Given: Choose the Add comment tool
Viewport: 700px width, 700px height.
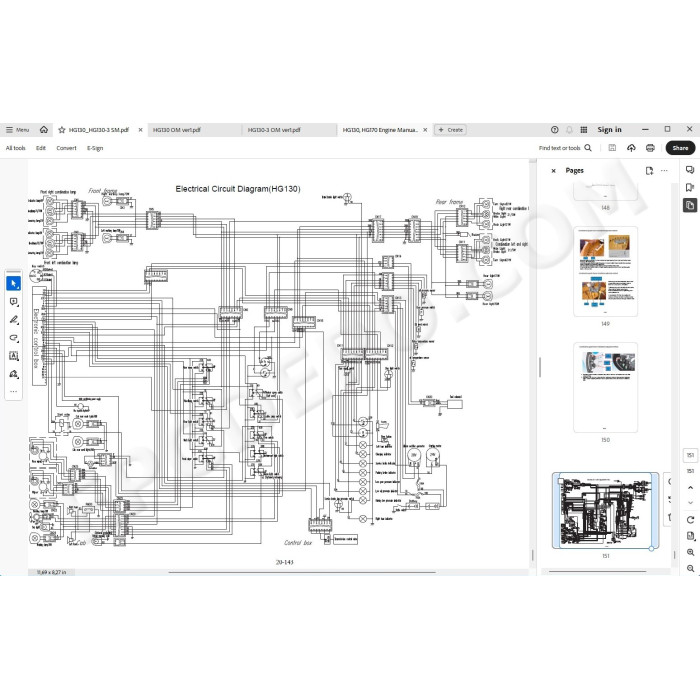Looking at the screenshot, I should tap(13, 302).
